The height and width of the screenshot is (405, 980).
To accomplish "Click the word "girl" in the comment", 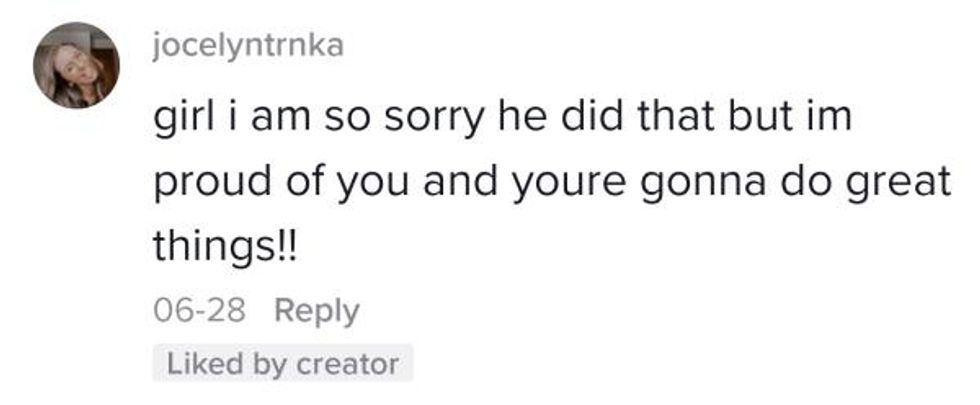I will coord(181,120).
